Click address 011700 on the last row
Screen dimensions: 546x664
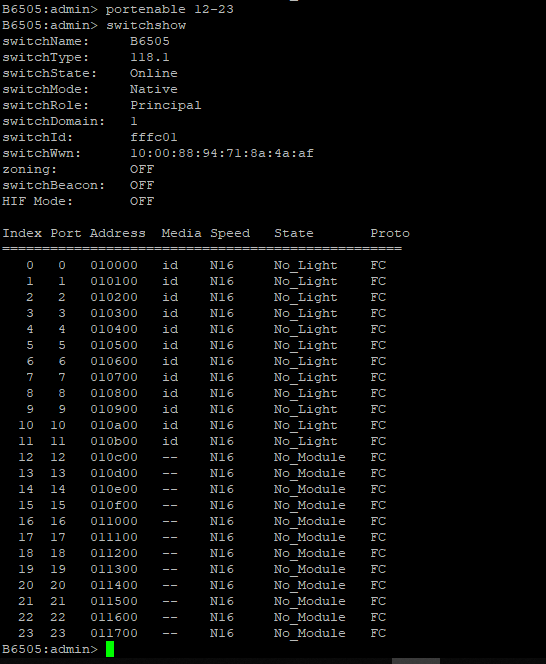pyautogui.click(x=114, y=634)
